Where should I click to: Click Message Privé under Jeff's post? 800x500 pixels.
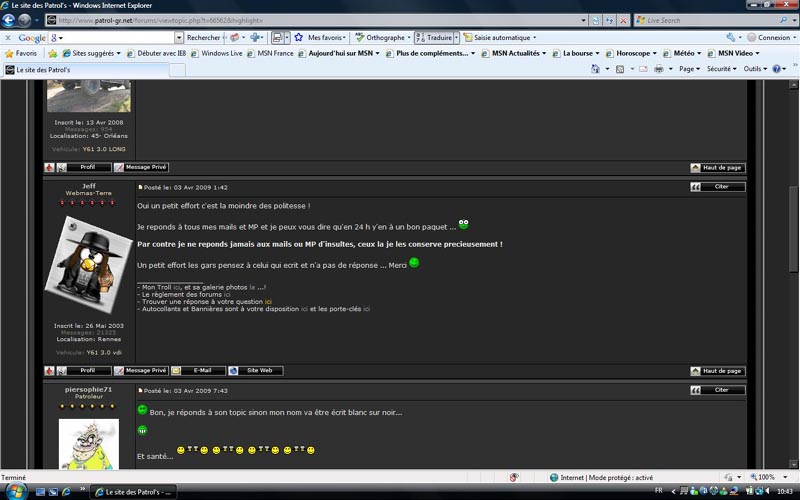pos(141,371)
